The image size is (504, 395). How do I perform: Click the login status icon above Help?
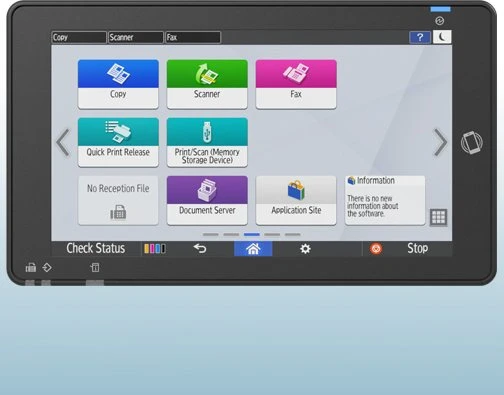tap(440, 21)
